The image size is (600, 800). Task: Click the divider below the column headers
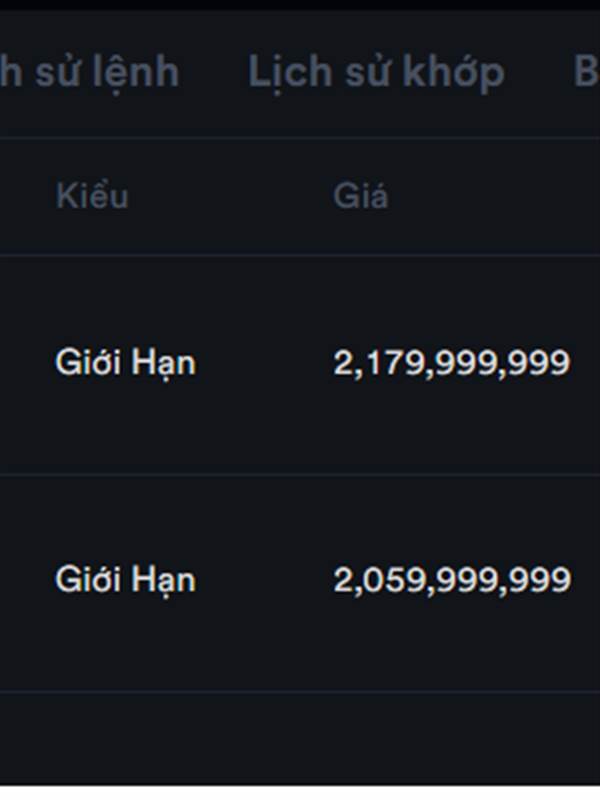[x=300, y=255]
